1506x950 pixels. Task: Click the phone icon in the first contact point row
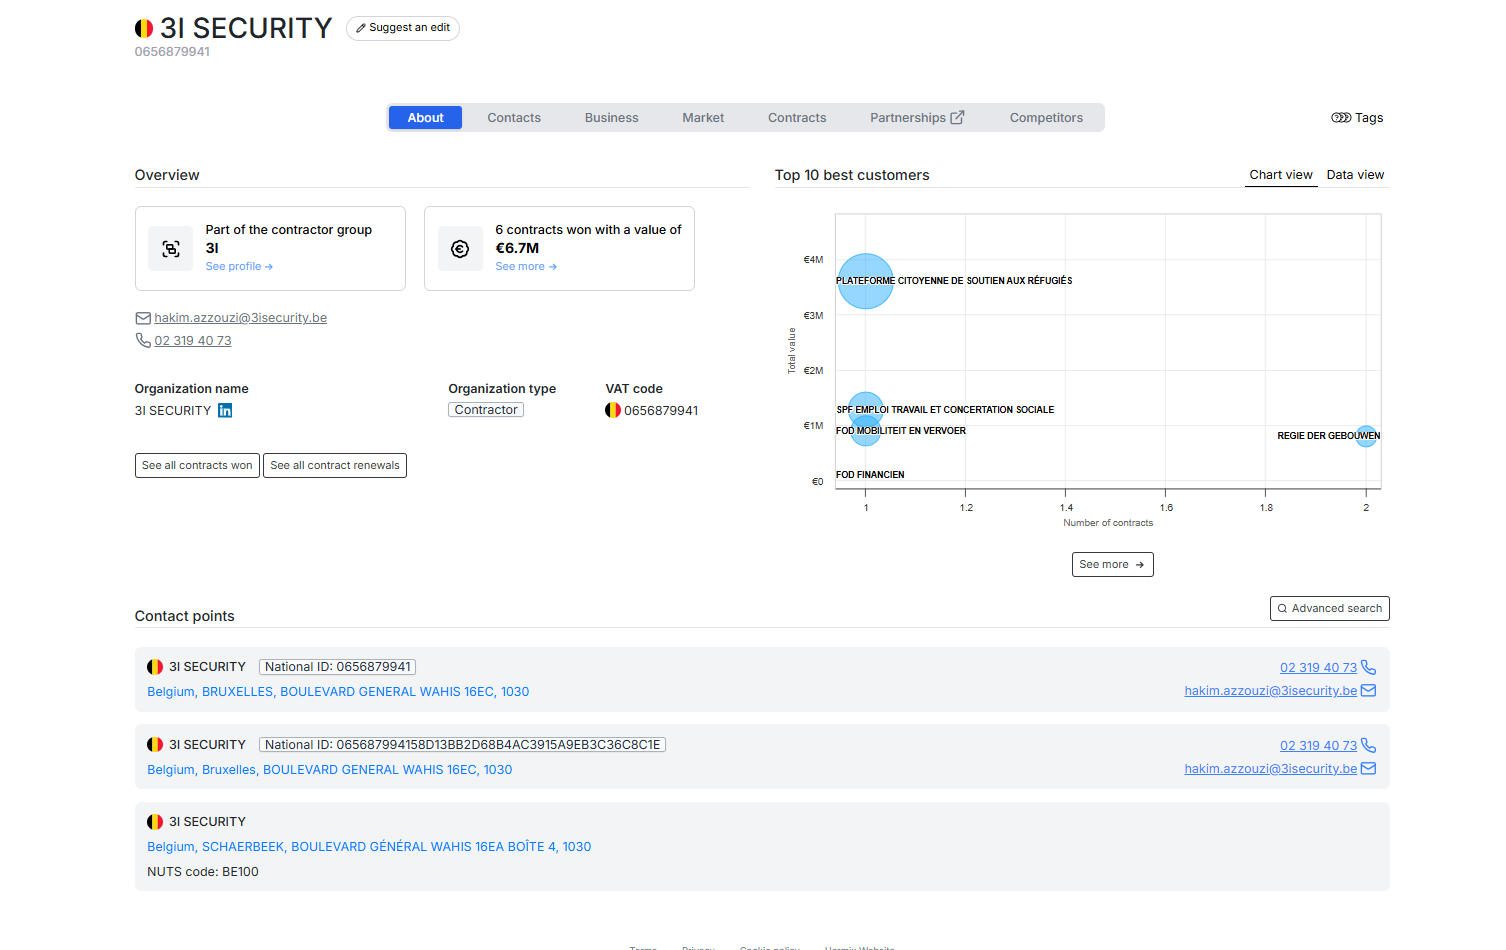point(1369,667)
